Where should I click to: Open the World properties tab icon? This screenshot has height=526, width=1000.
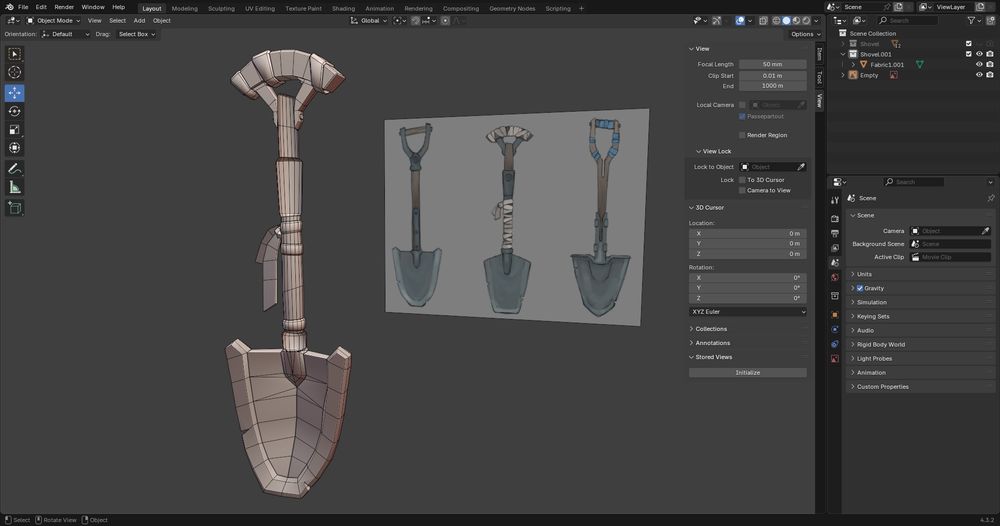(x=835, y=277)
